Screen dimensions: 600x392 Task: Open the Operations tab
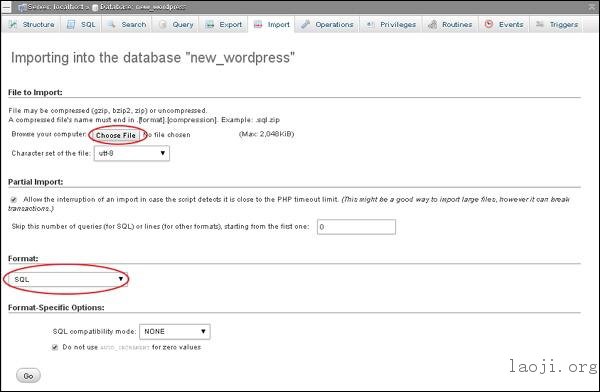click(x=327, y=24)
